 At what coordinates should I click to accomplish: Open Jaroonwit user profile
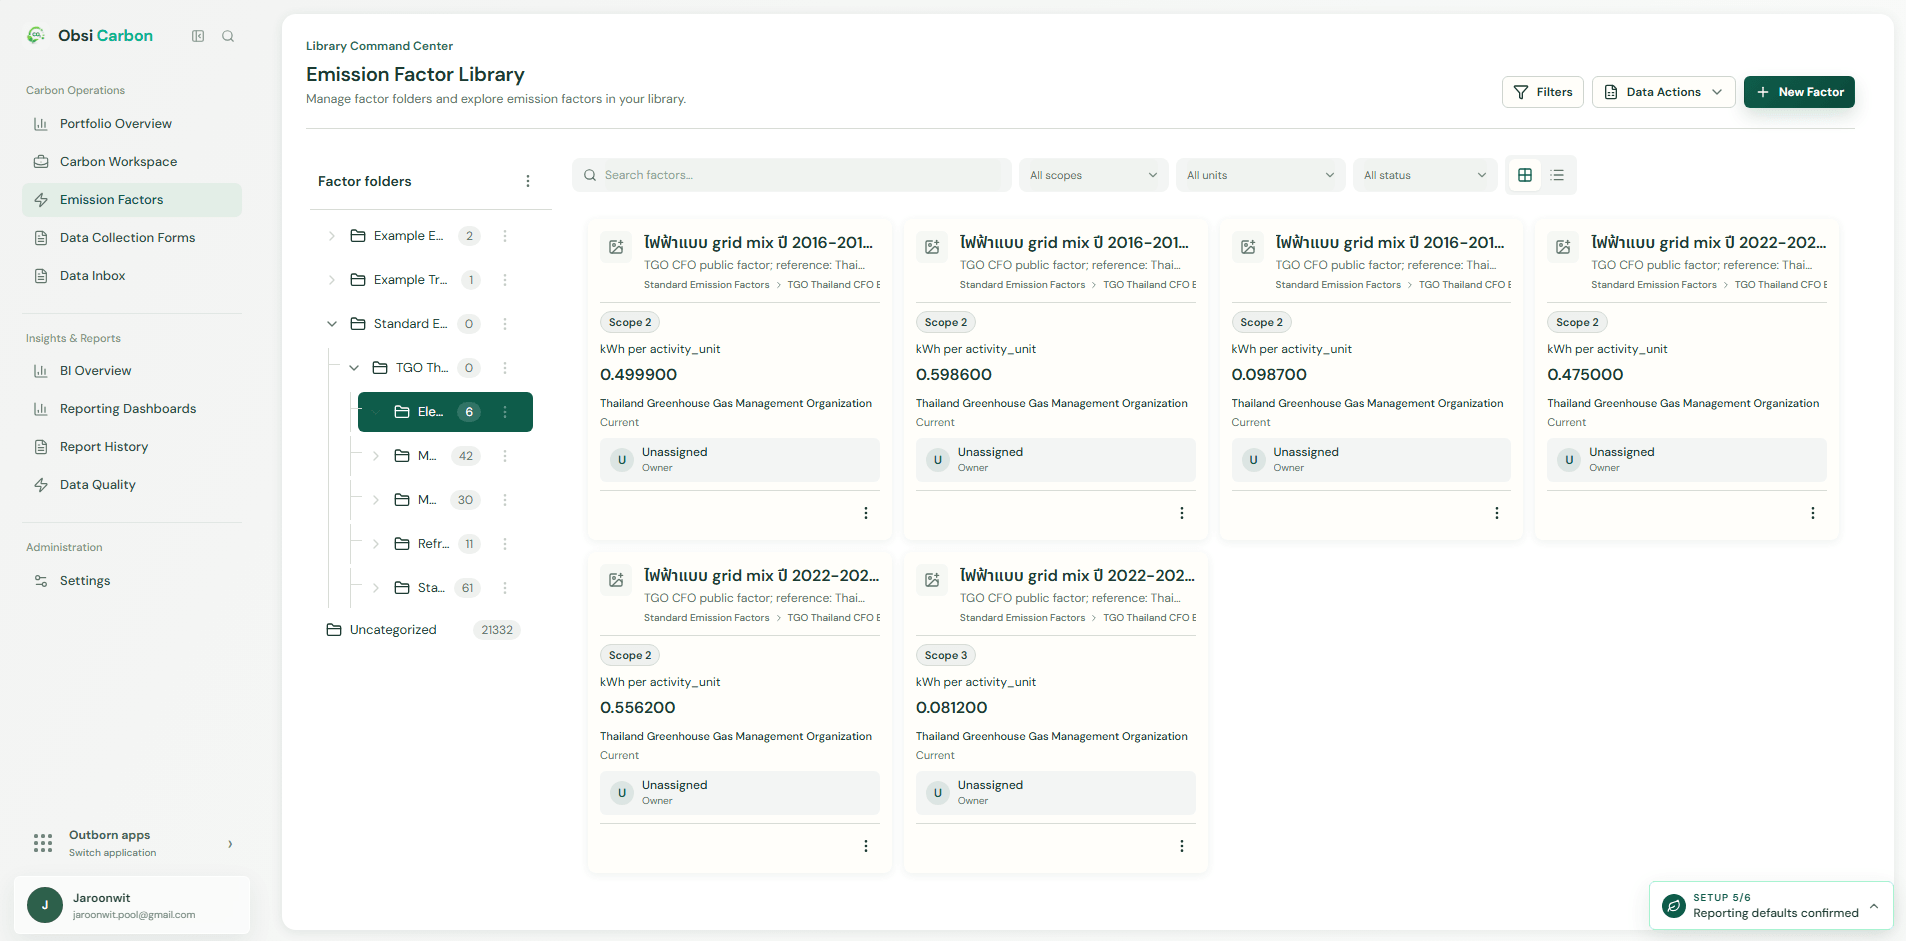point(132,905)
